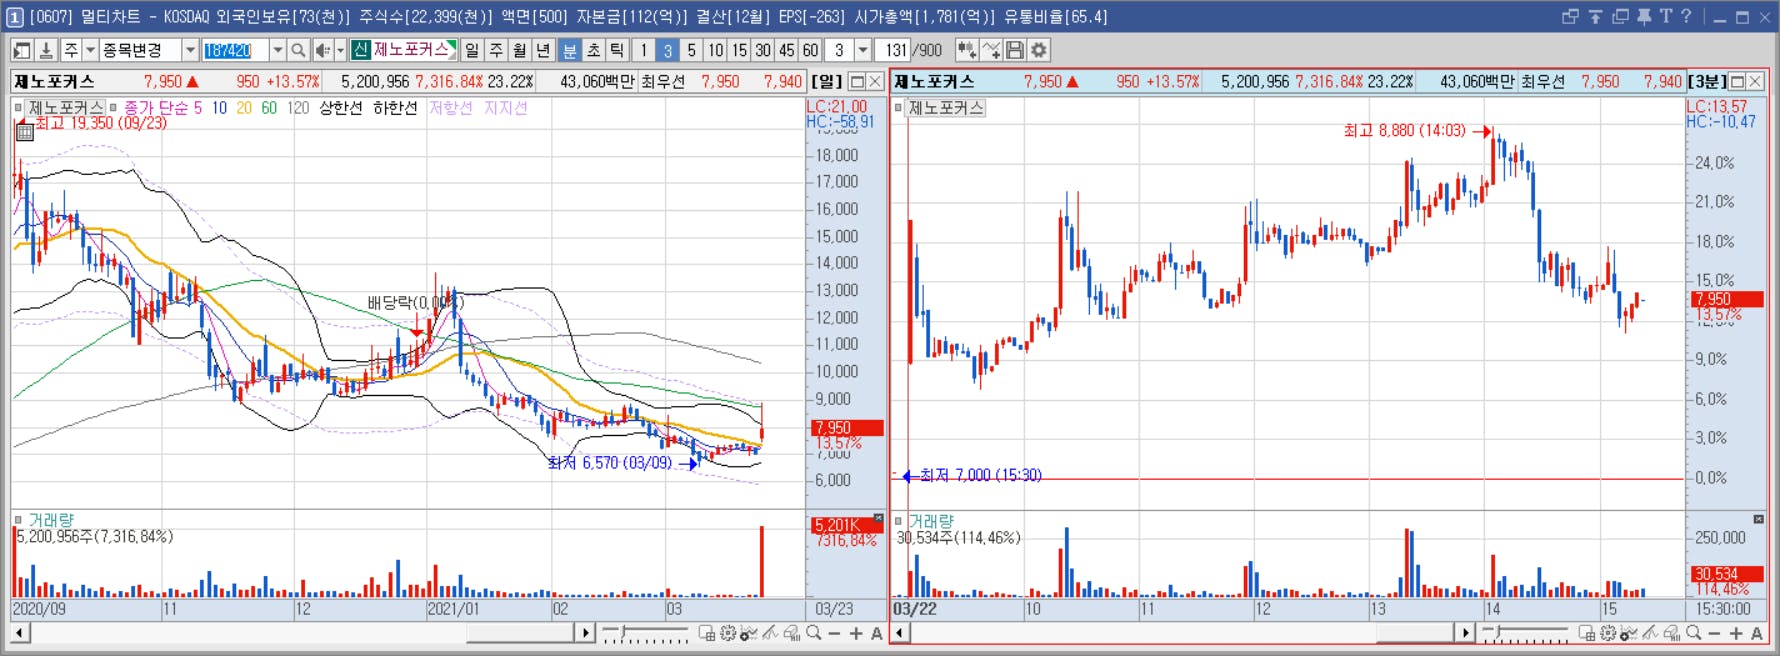Click left chart bottom settings gear icon
1780x656 pixels.
point(728,633)
